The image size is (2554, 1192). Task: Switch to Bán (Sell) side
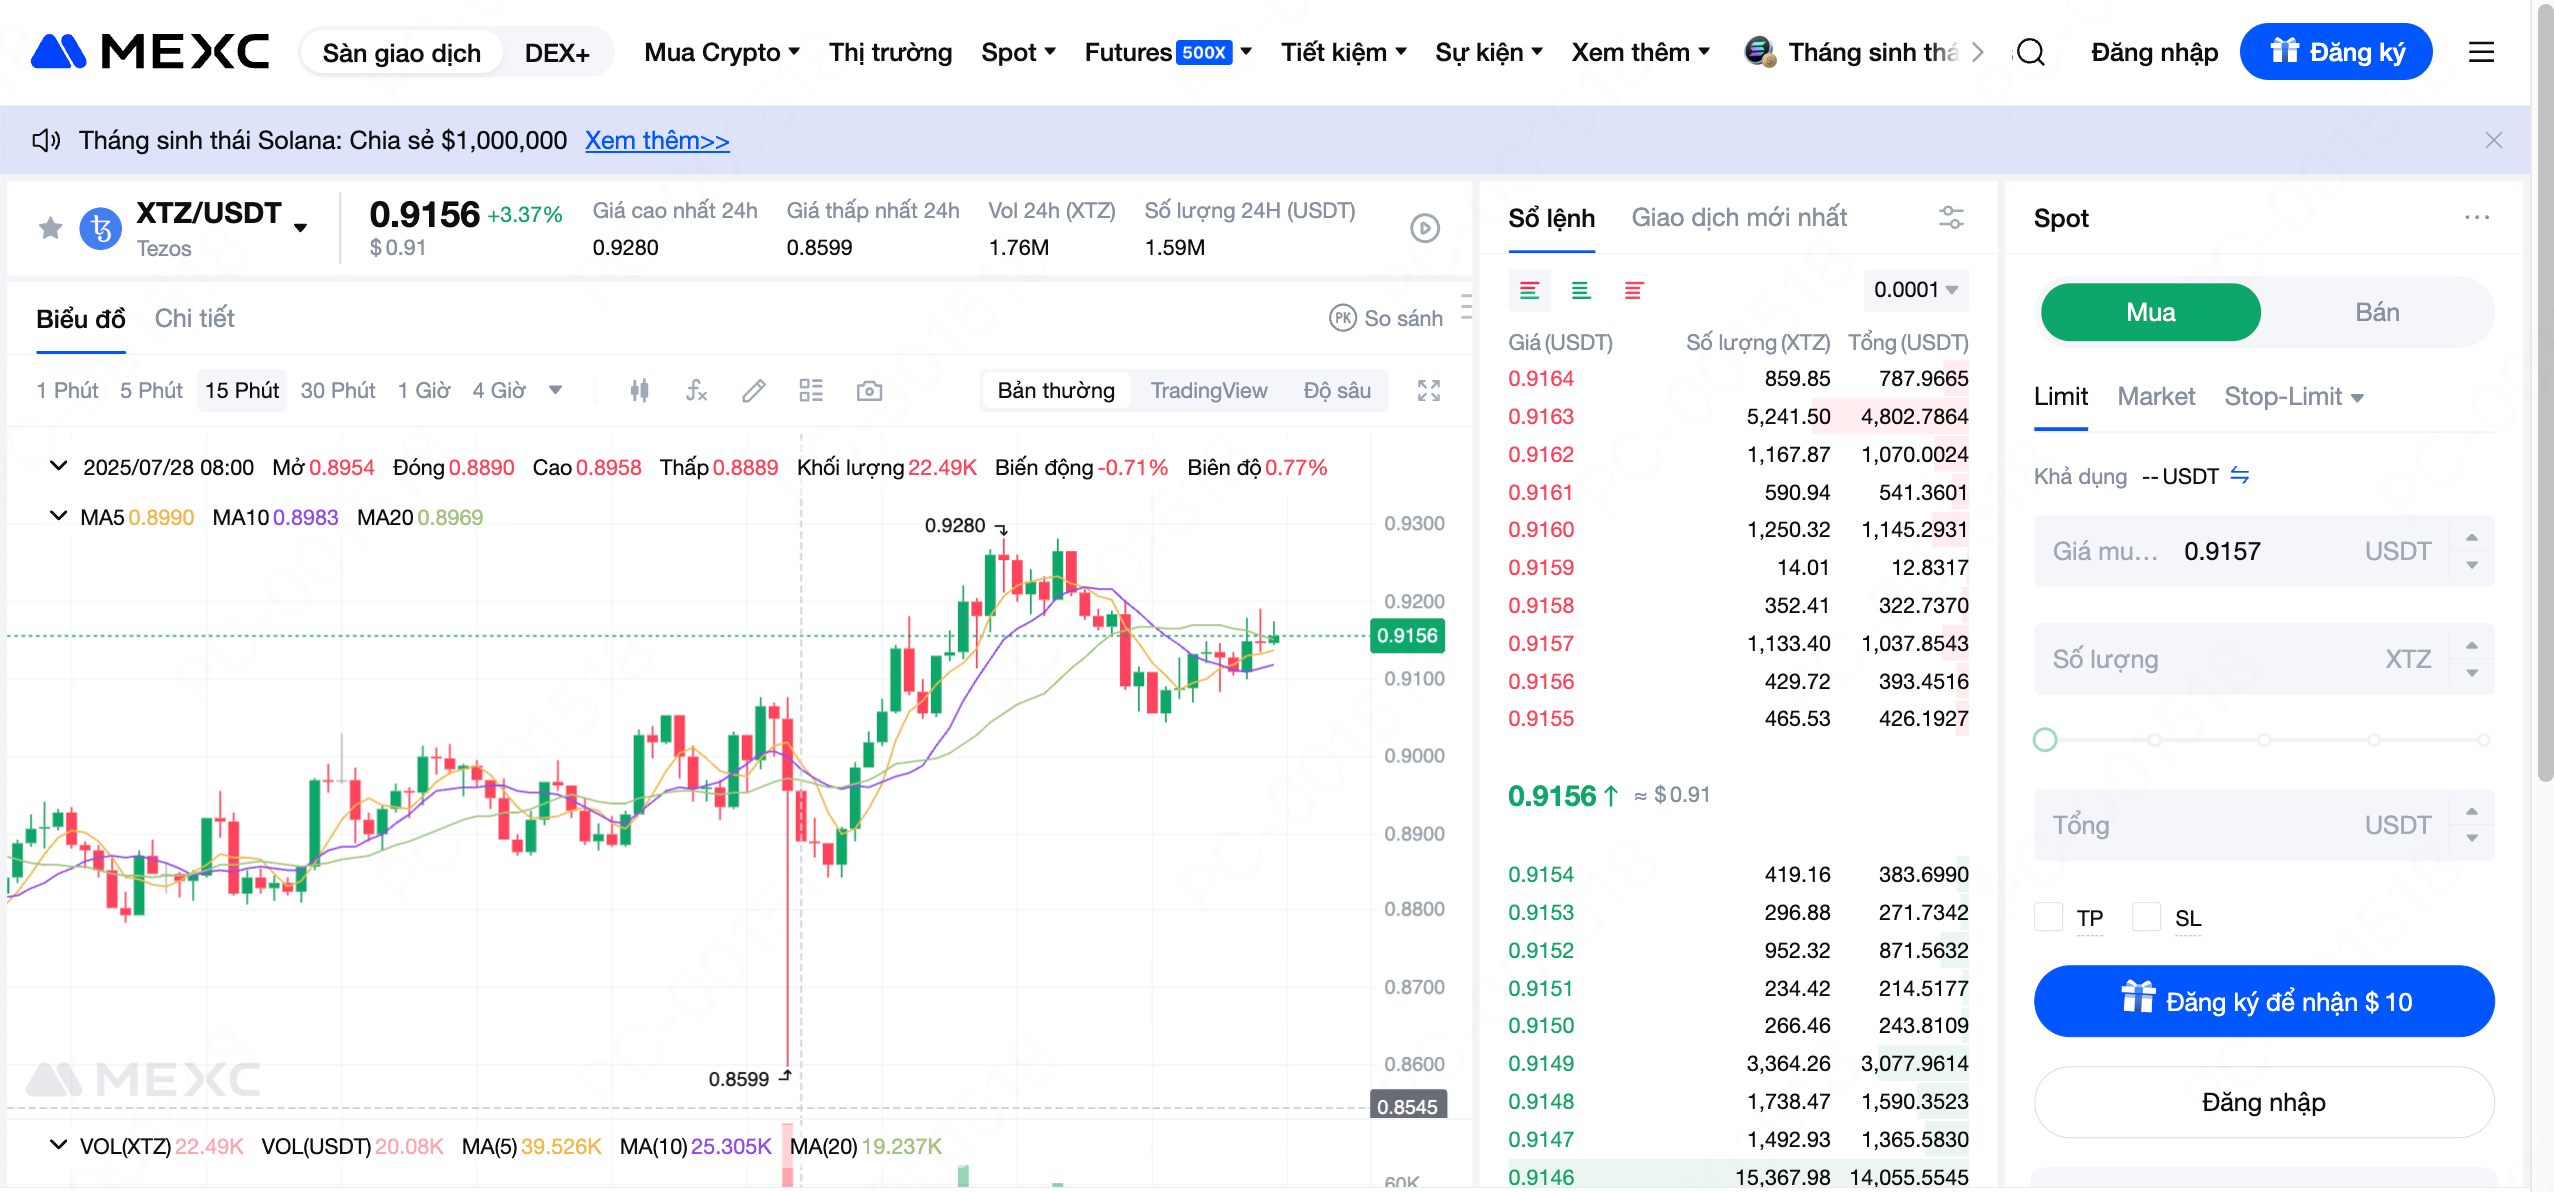(2377, 312)
